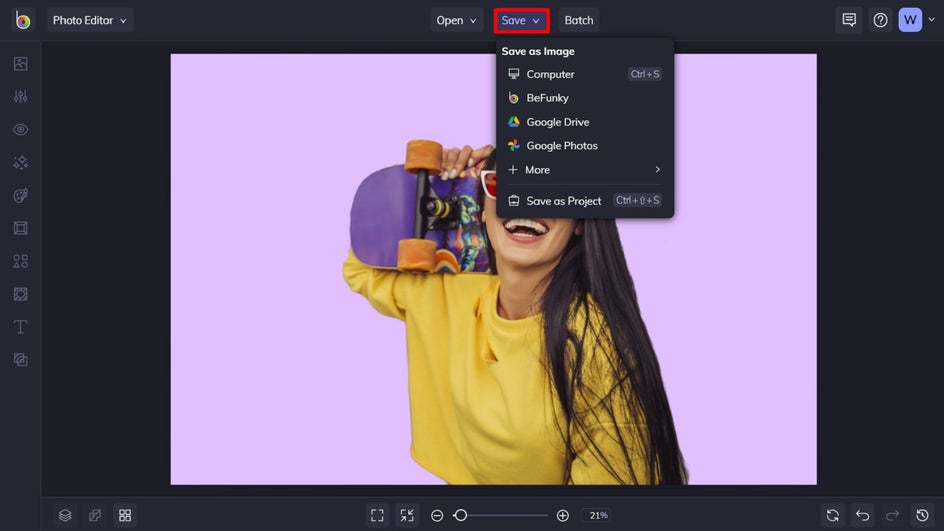Choose Computer from Save menu
Screen dimensions: 944x531
(x=550, y=74)
